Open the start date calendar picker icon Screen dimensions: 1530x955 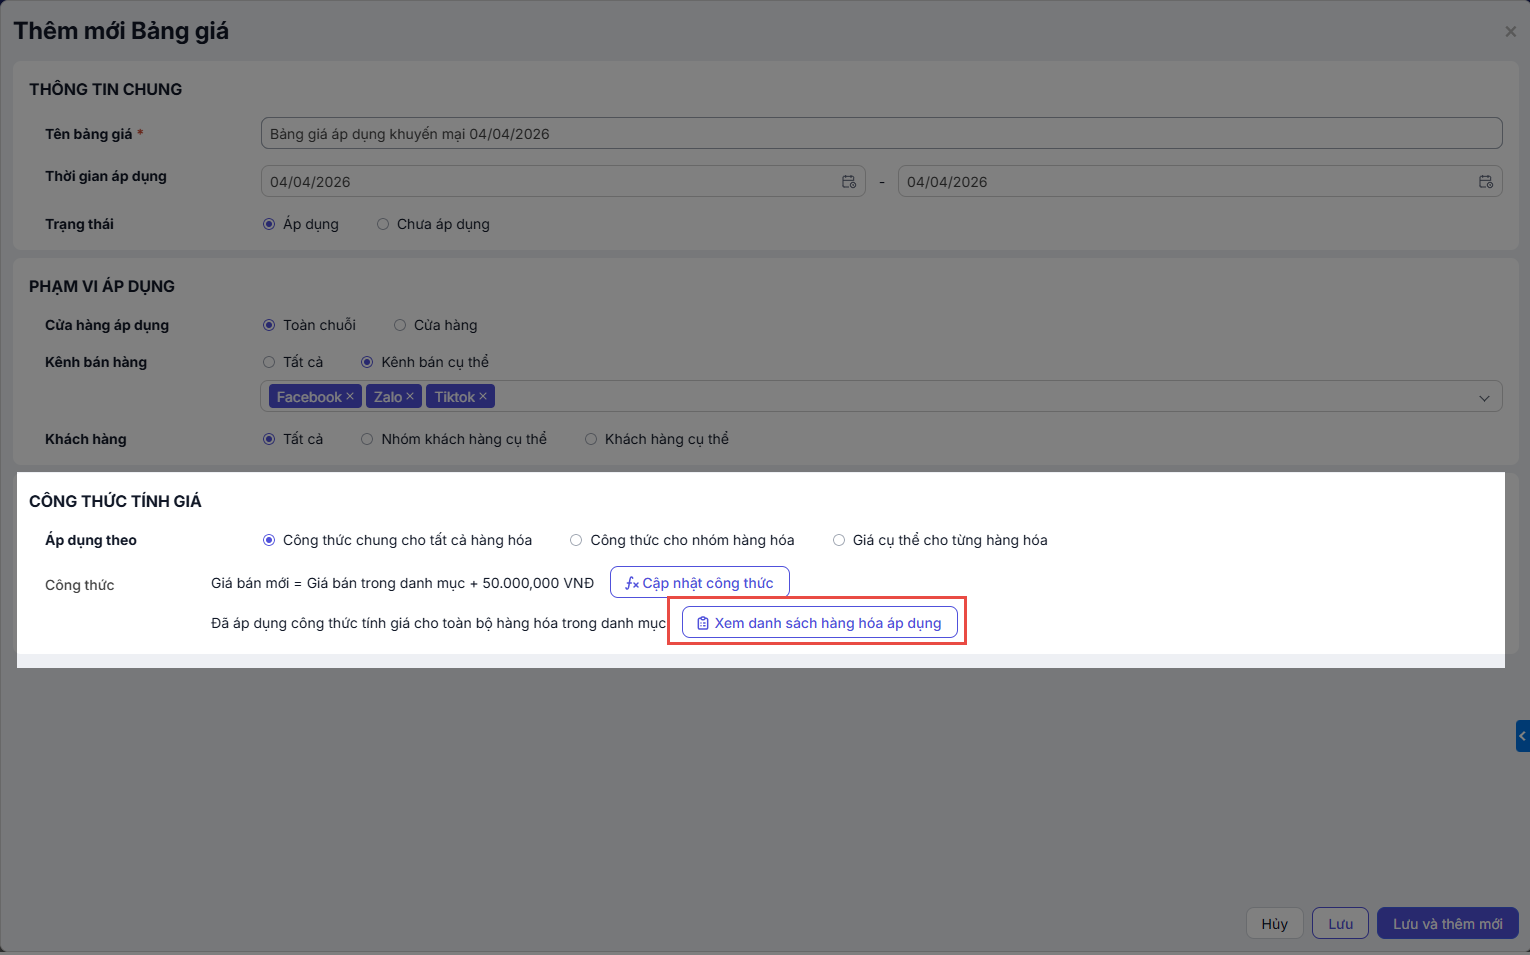848,182
